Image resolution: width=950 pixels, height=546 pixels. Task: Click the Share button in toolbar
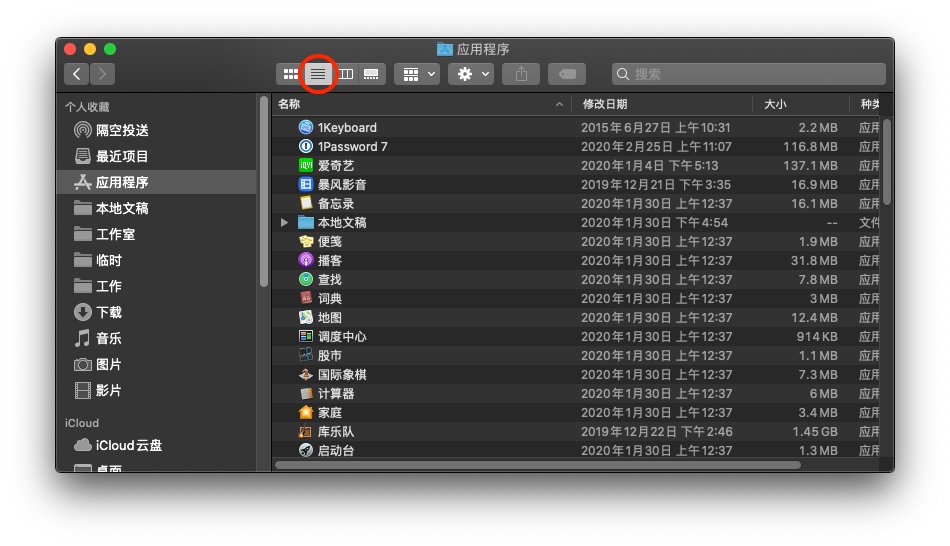pyautogui.click(x=521, y=74)
